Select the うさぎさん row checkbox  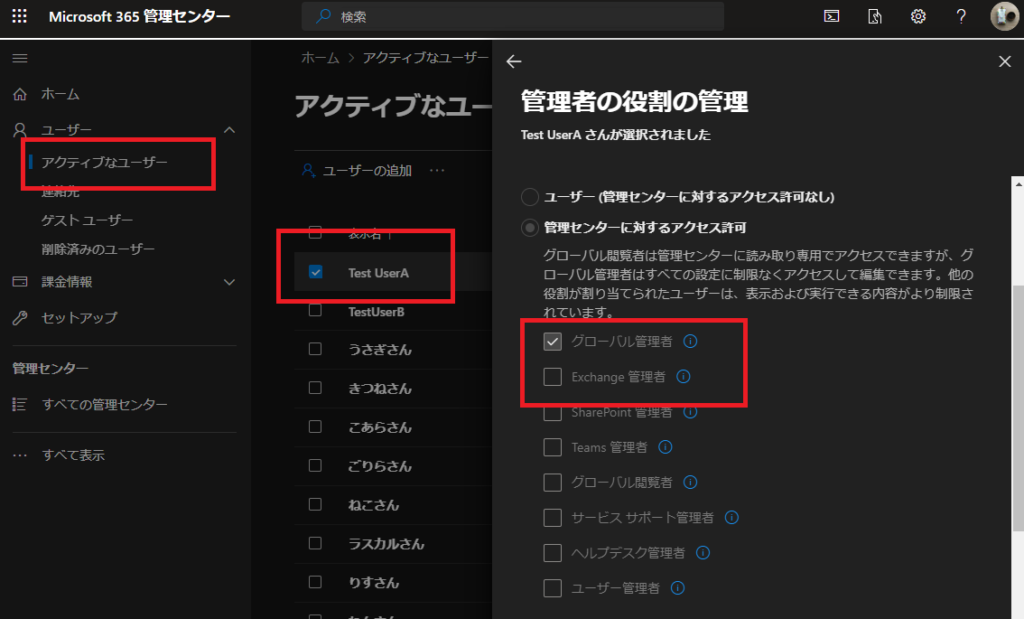(x=315, y=349)
